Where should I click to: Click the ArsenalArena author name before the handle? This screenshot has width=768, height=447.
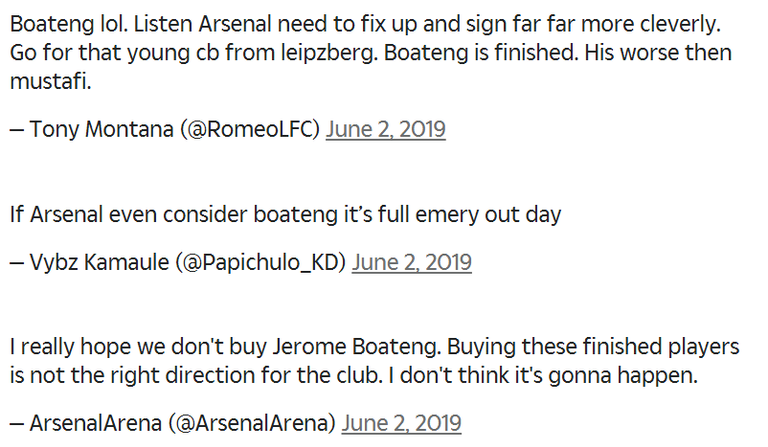[93, 422]
